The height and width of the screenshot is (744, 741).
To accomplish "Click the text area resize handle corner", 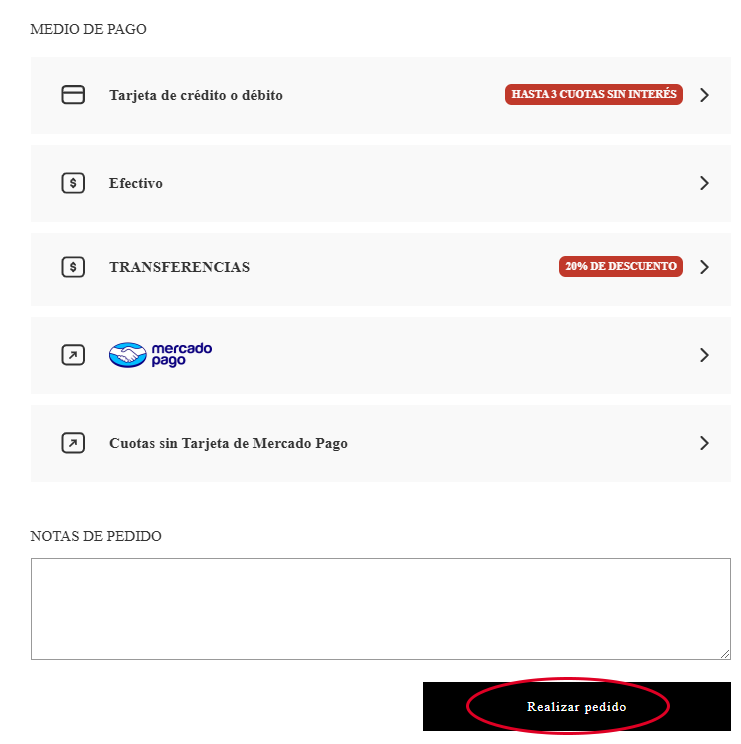I will [725, 654].
